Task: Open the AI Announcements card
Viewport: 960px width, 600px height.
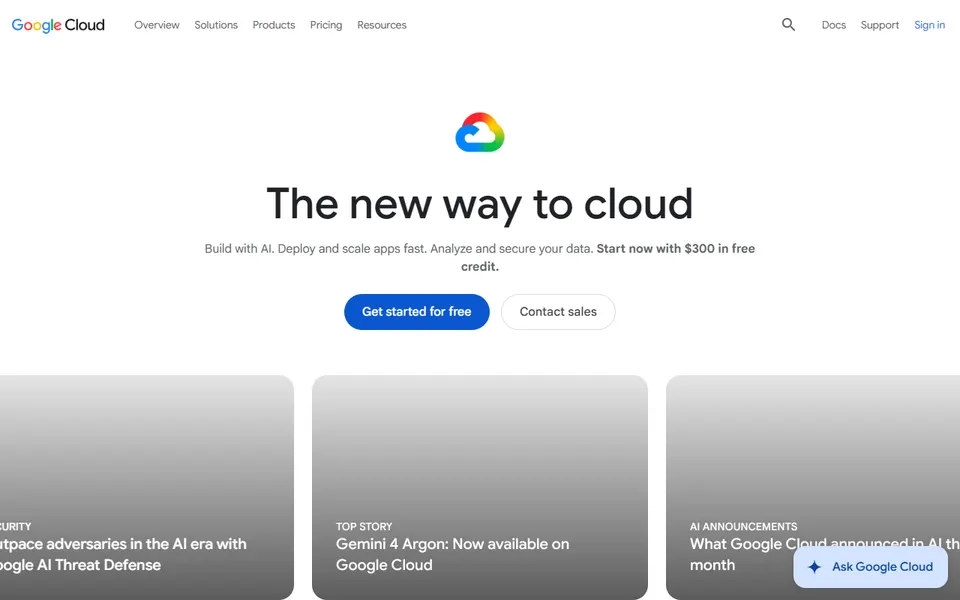Action: [813, 487]
